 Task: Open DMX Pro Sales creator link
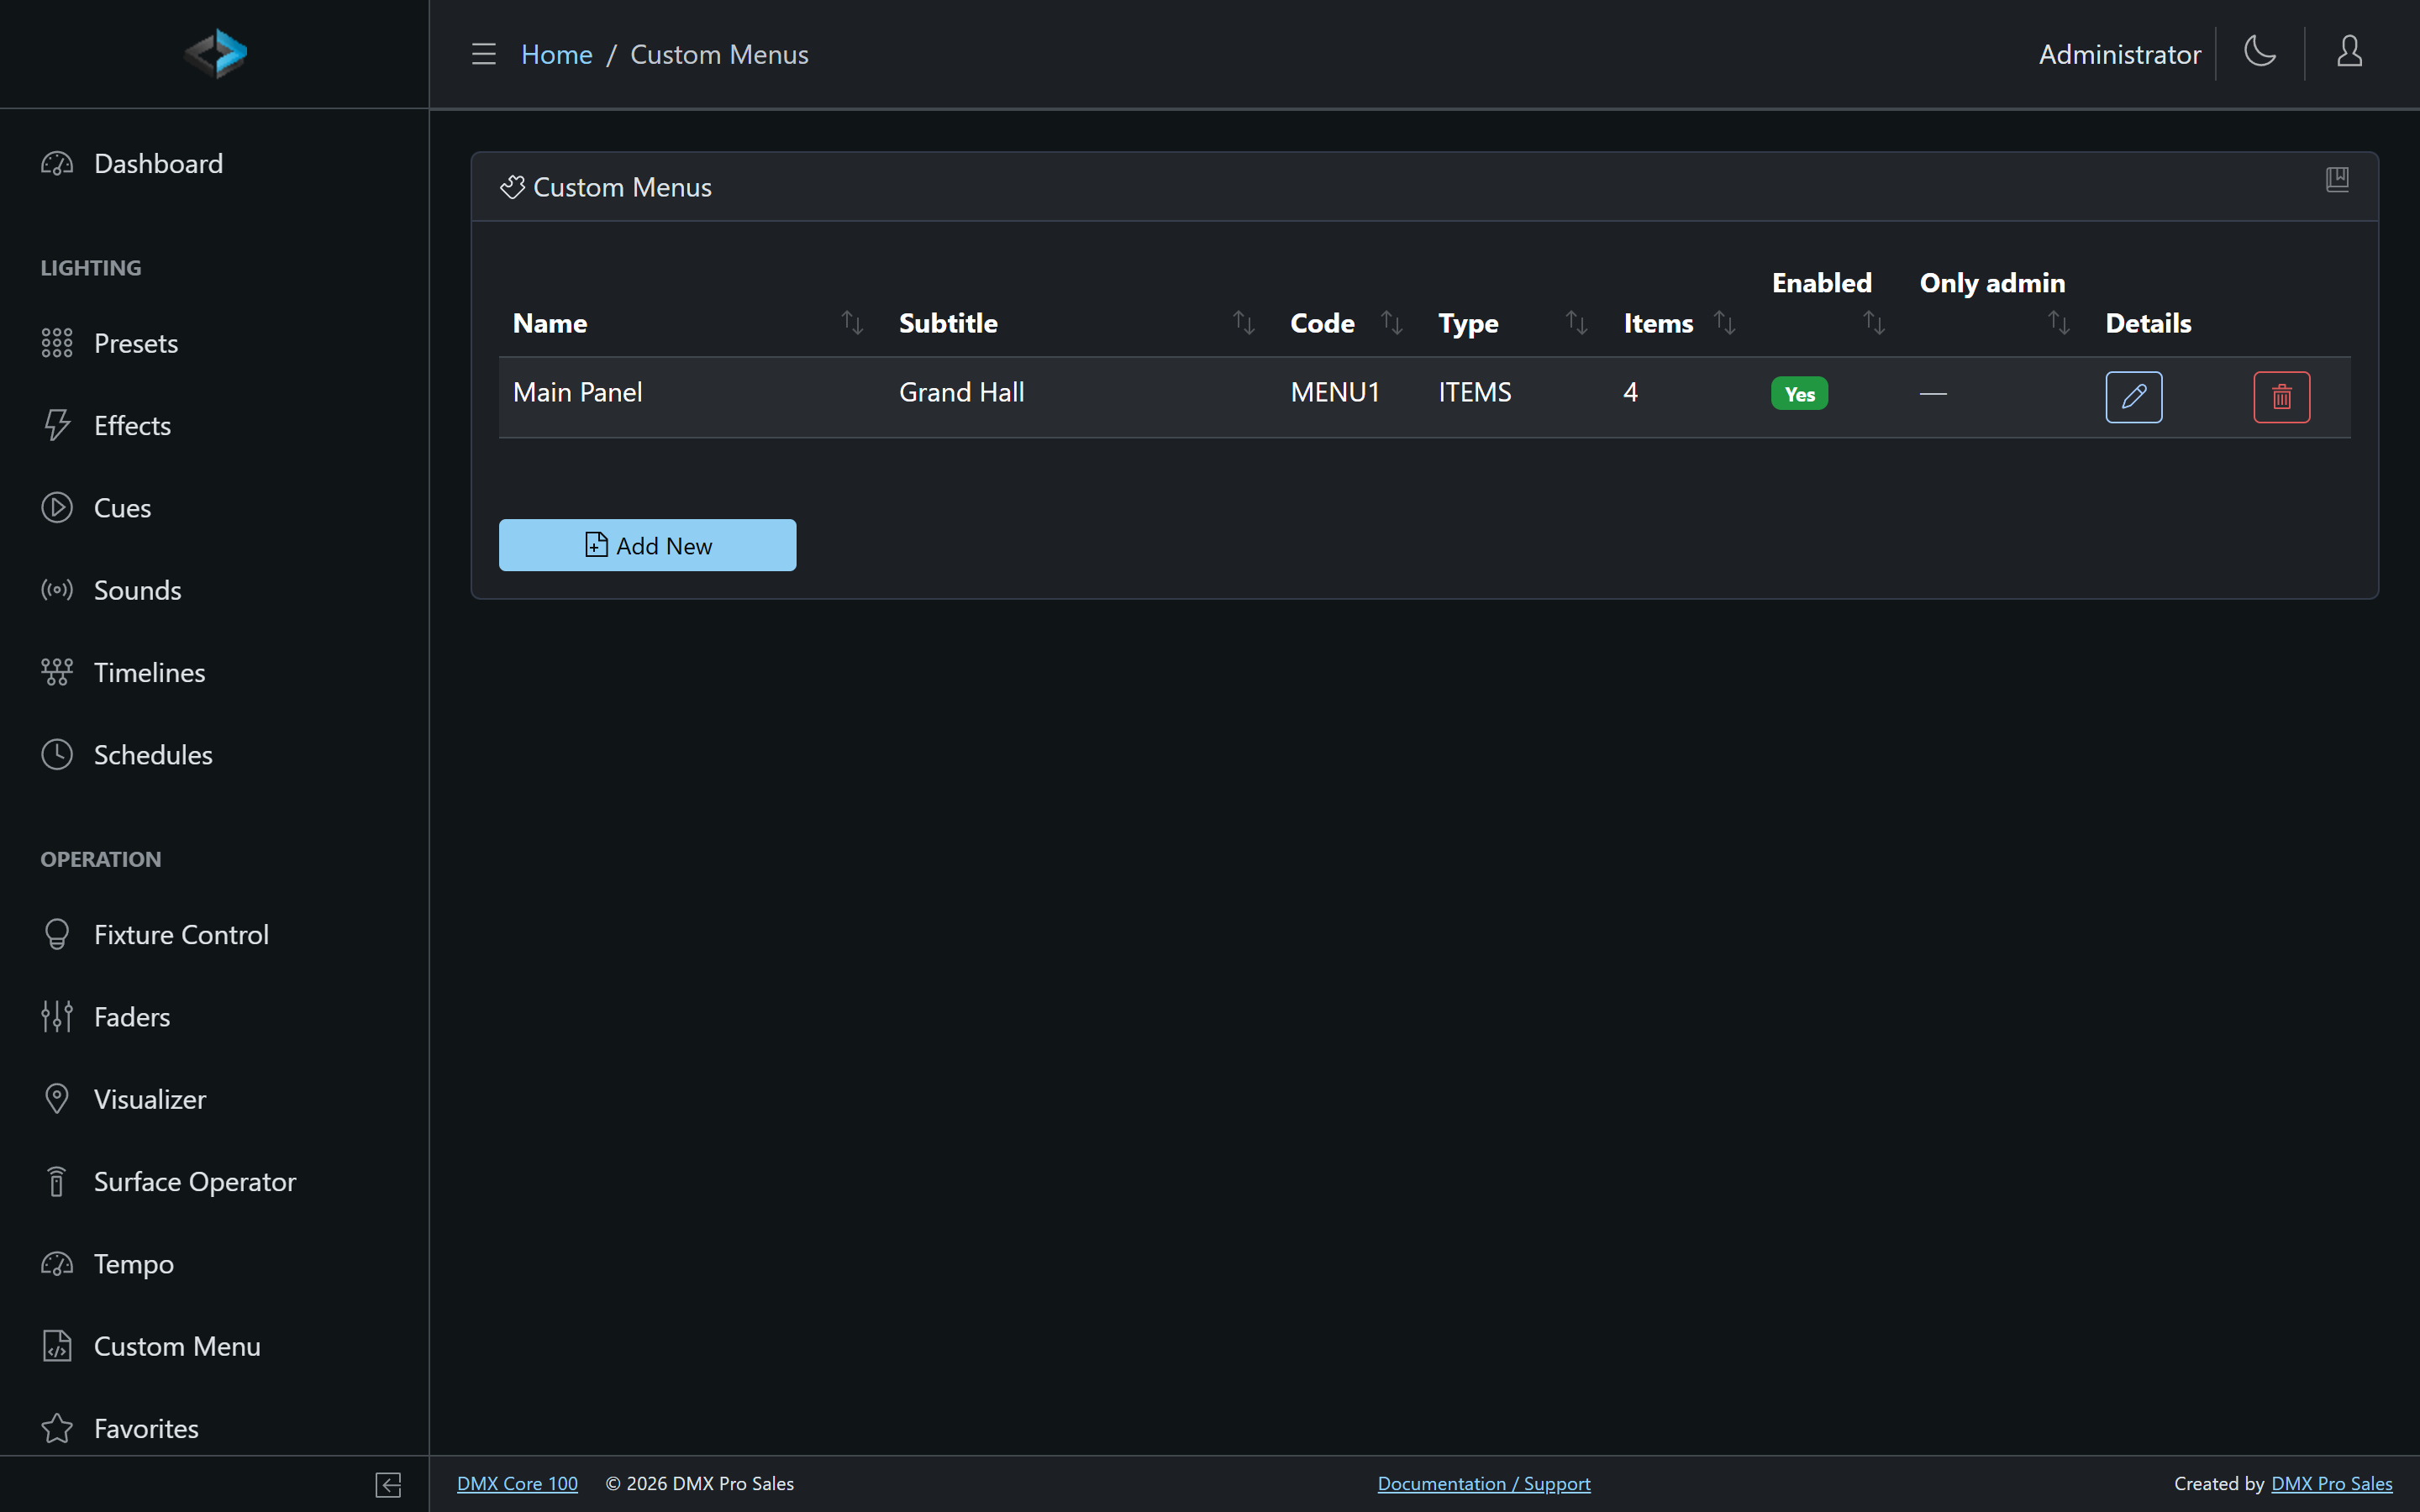click(x=2332, y=1484)
